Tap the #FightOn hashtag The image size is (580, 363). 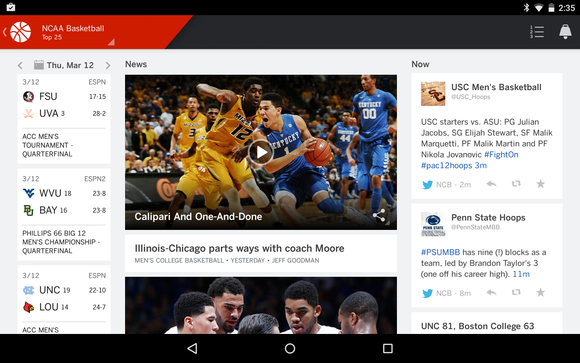pos(501,155)
